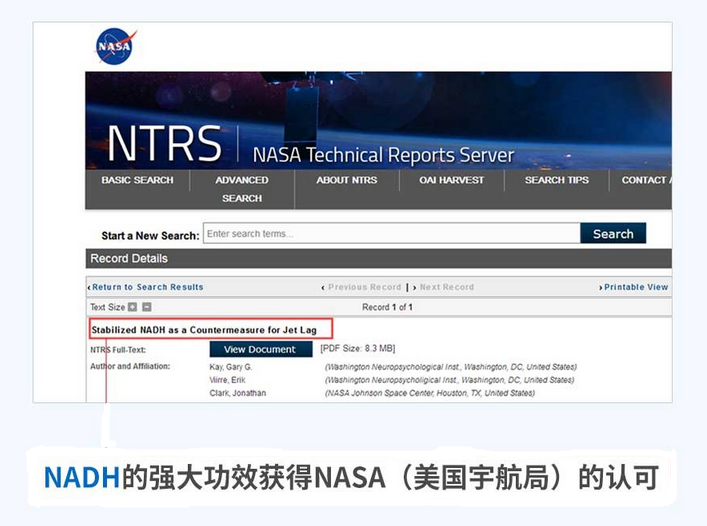Go to About NTRS page
Screen dimensions: 707x526
point(347,180)
